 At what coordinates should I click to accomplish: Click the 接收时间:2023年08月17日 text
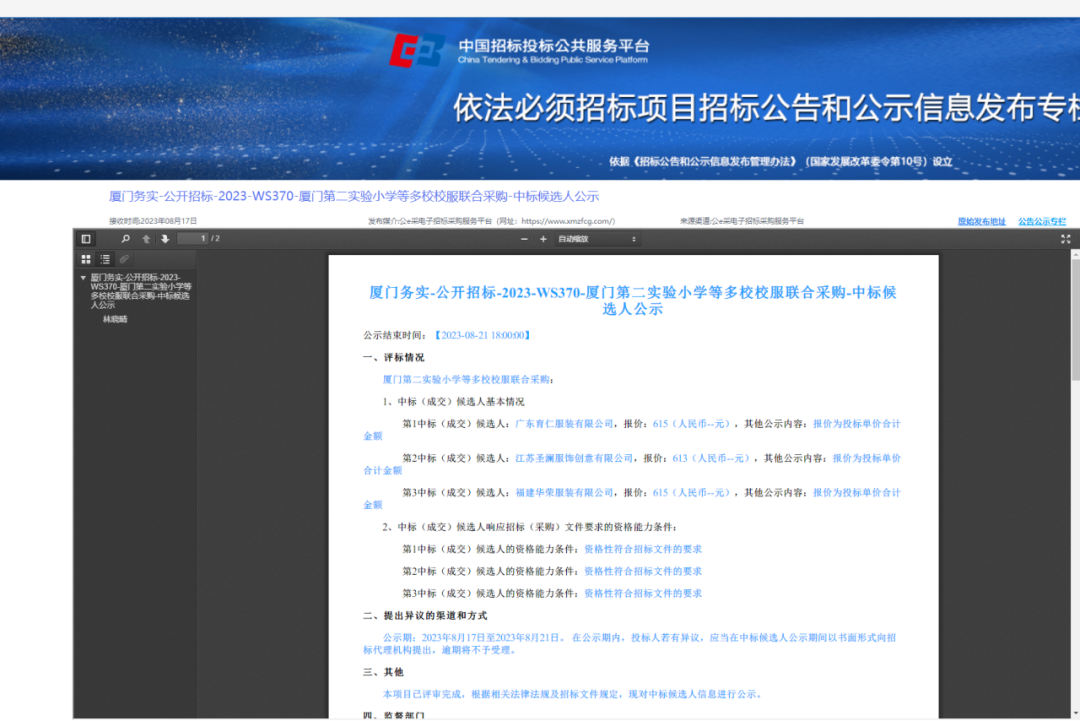tap(153, 221)
